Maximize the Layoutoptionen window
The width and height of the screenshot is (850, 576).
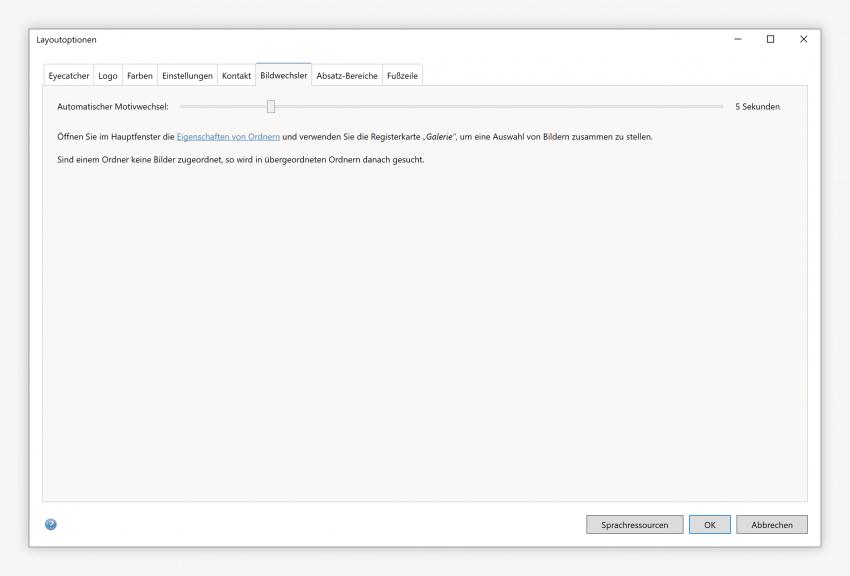770,39
